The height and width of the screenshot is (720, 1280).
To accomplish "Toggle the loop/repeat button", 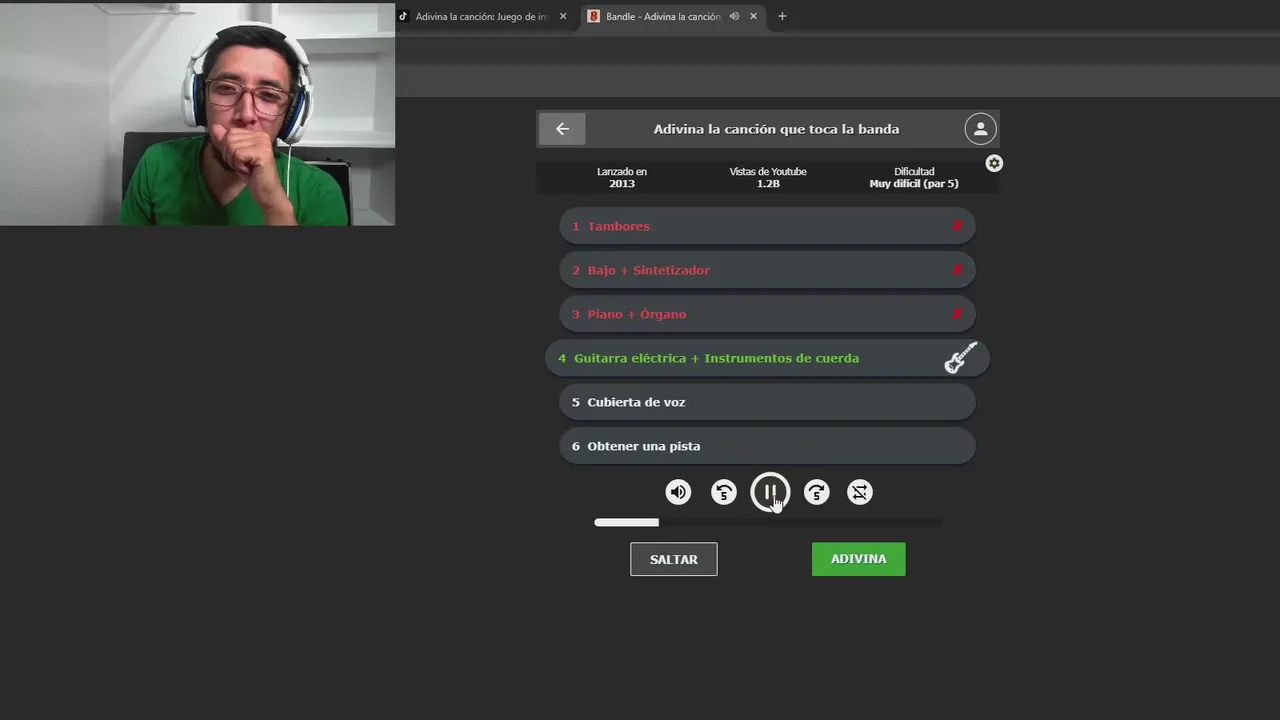I will 860,492.
